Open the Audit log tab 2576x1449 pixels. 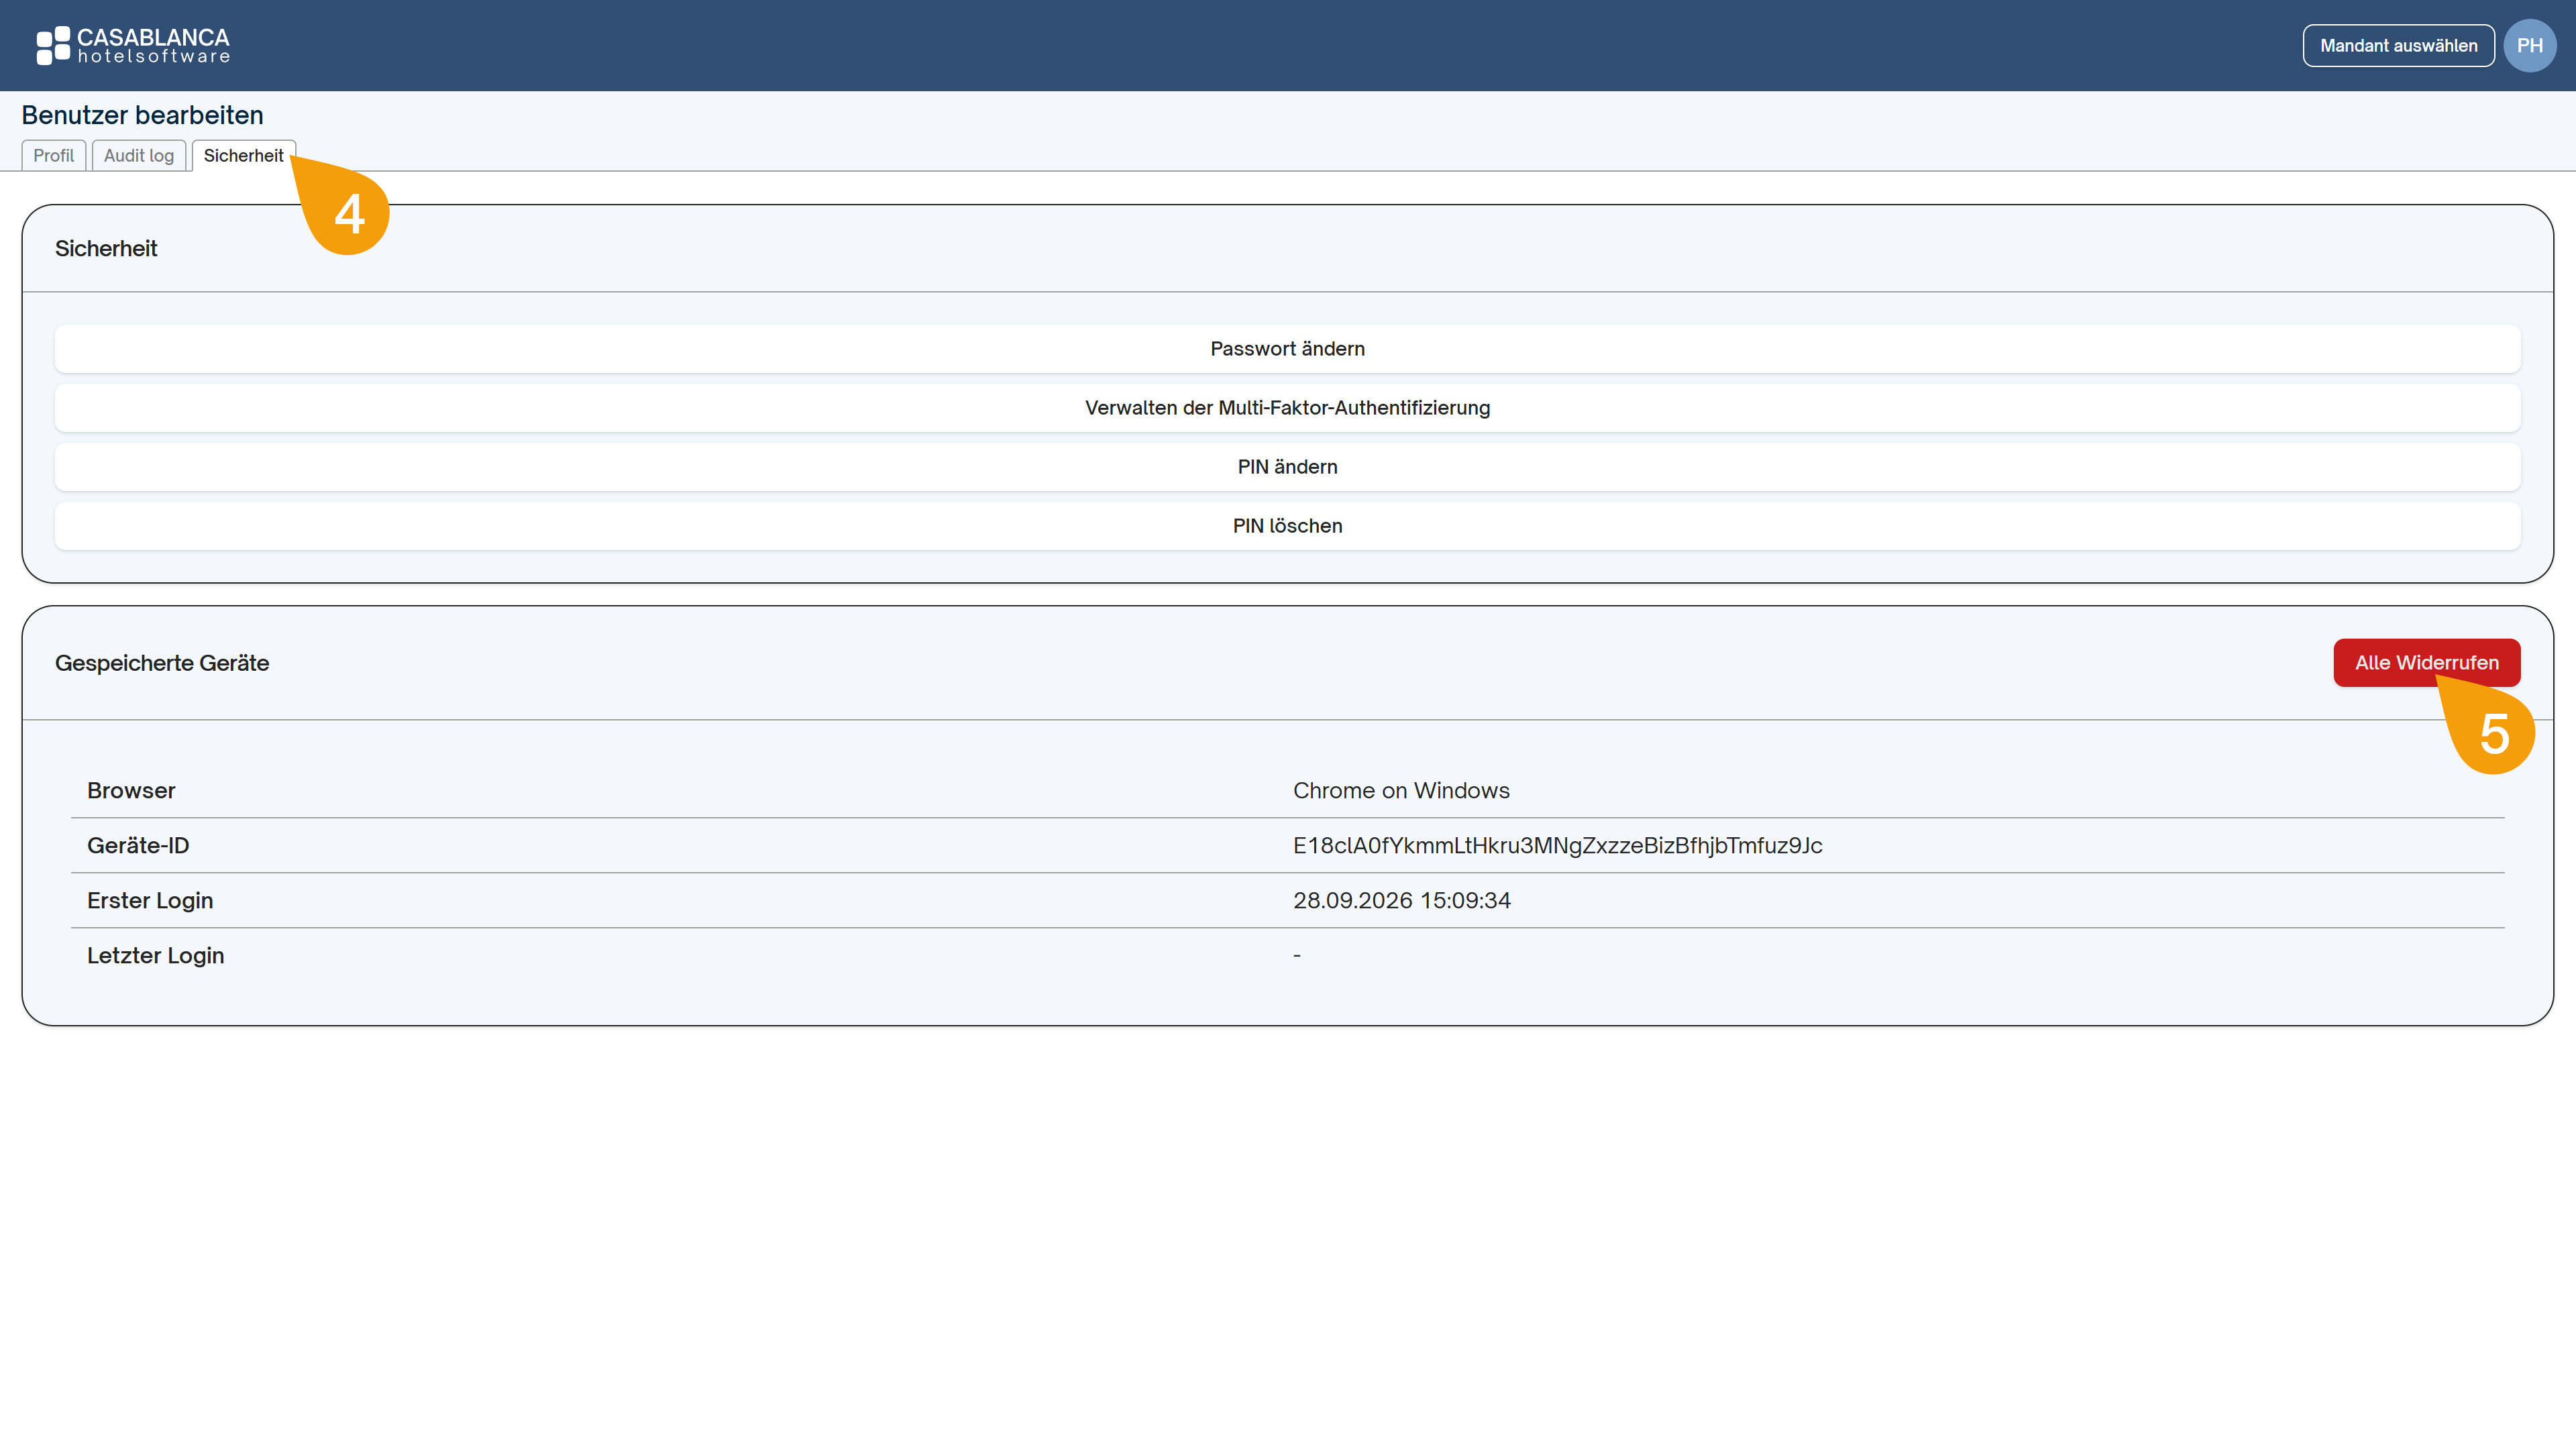click(x=139, y=155)
